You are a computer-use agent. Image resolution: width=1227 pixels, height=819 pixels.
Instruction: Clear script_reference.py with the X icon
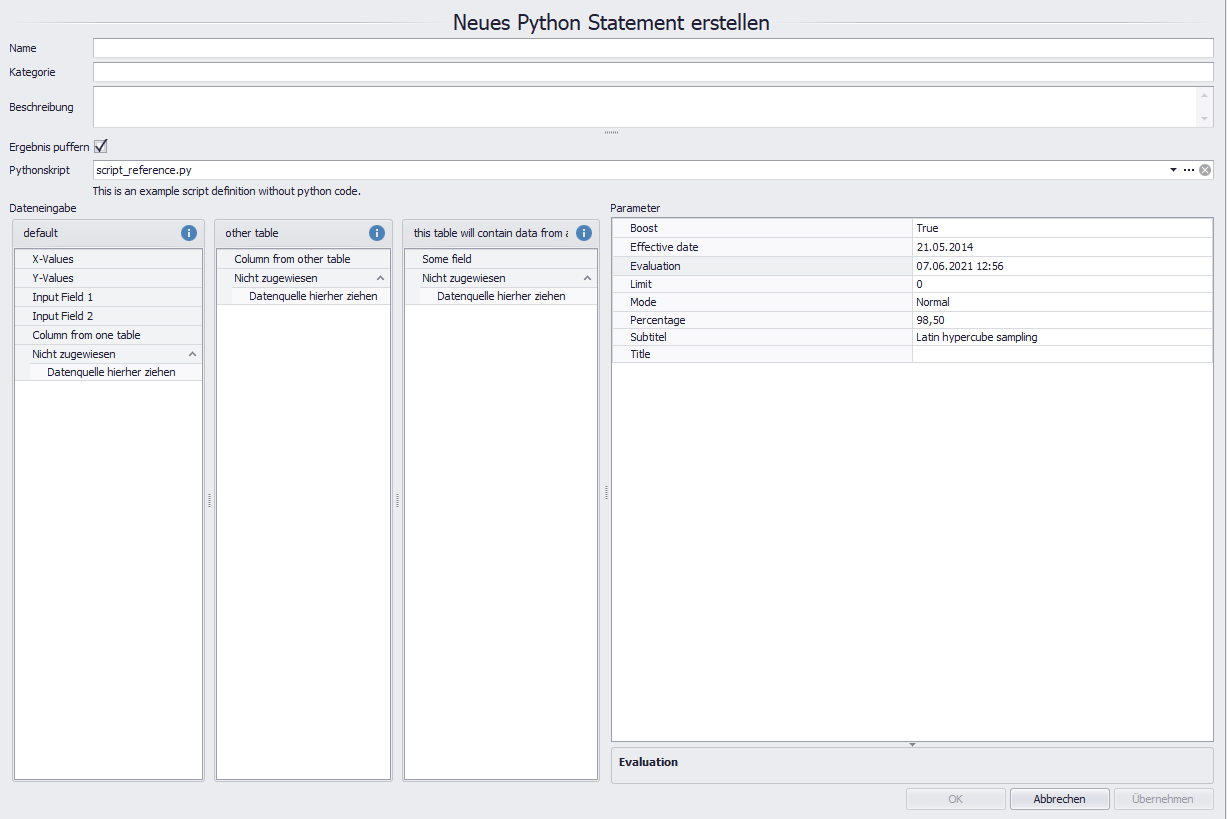[1205, 169]
